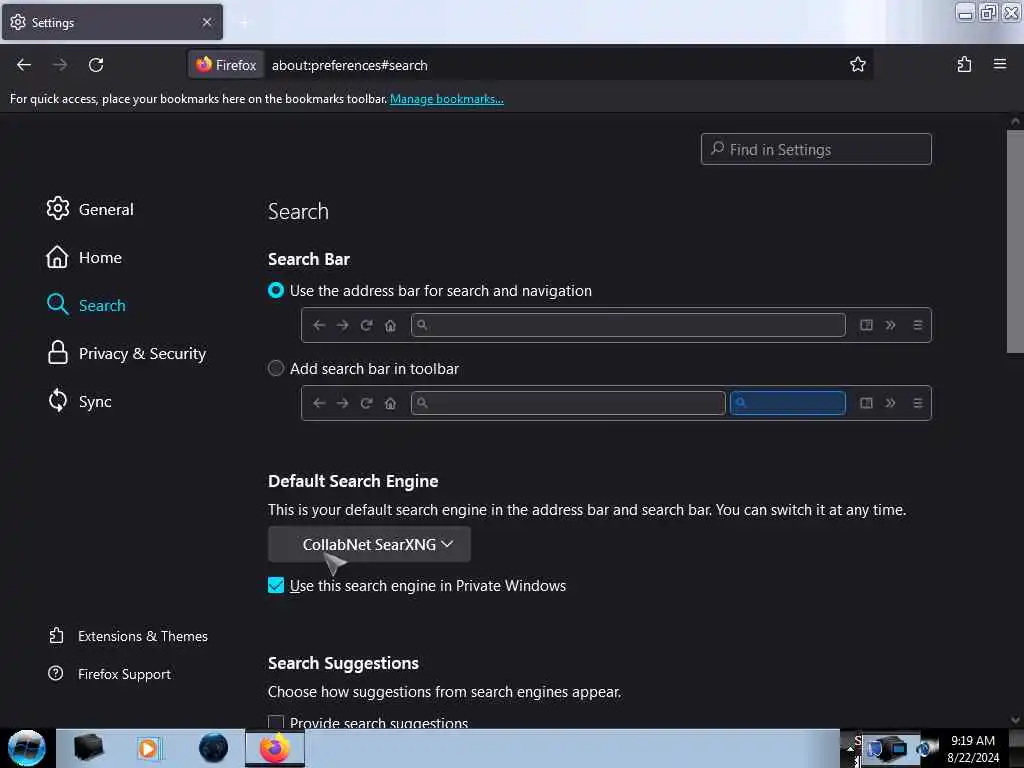Open the dark box app in taskbar
The height and width of the screenshot is (768, 1024).
89,747
